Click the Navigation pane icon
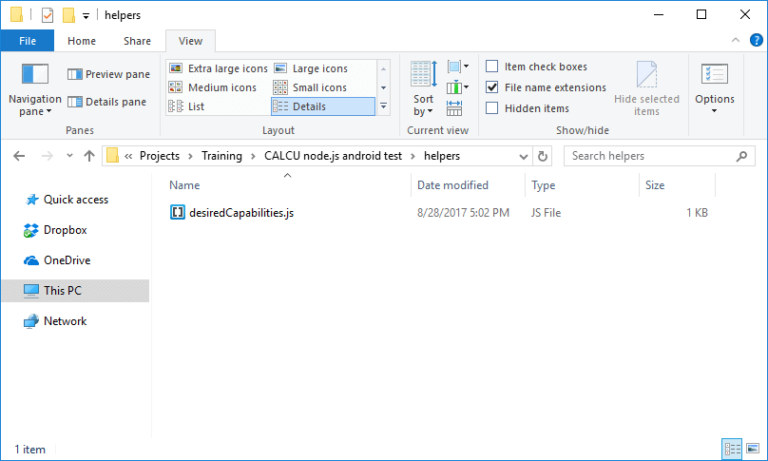Viewport: 768px width, 461px height. (x=35, y=76)
